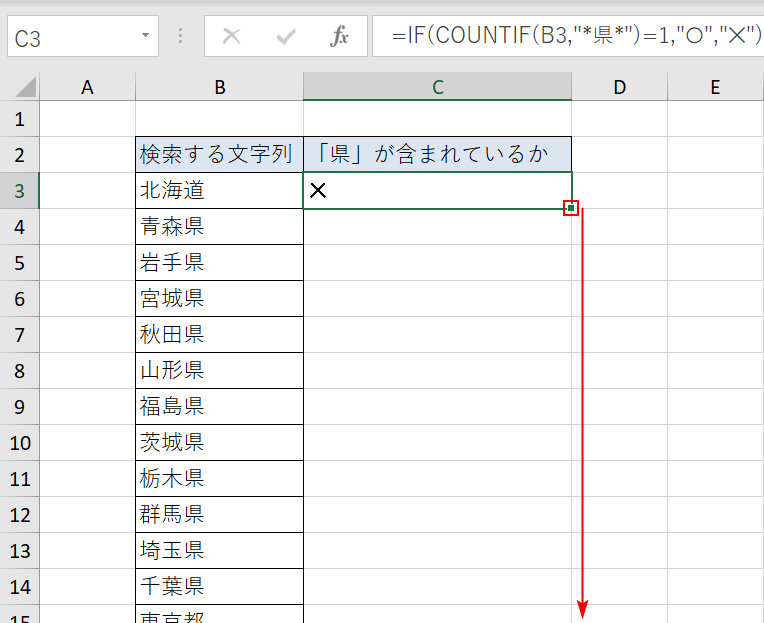Select row 2 header

tap(19, 155)
